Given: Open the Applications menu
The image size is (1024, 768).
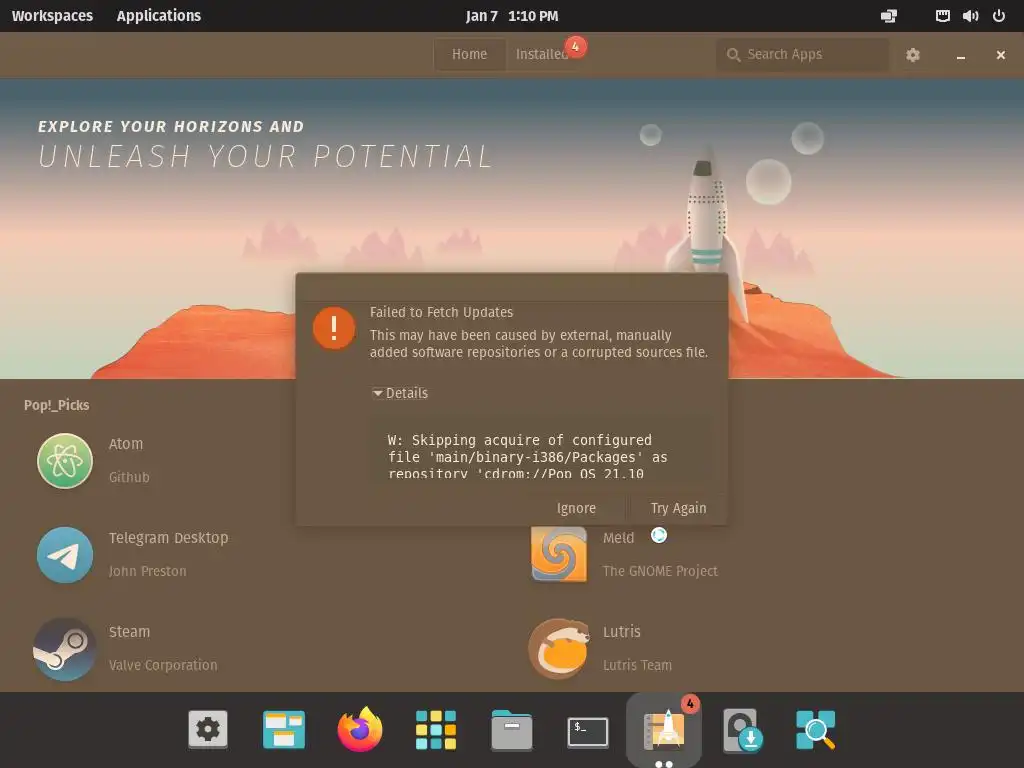Looking at the screenshot, I should [x=159, y=16].
